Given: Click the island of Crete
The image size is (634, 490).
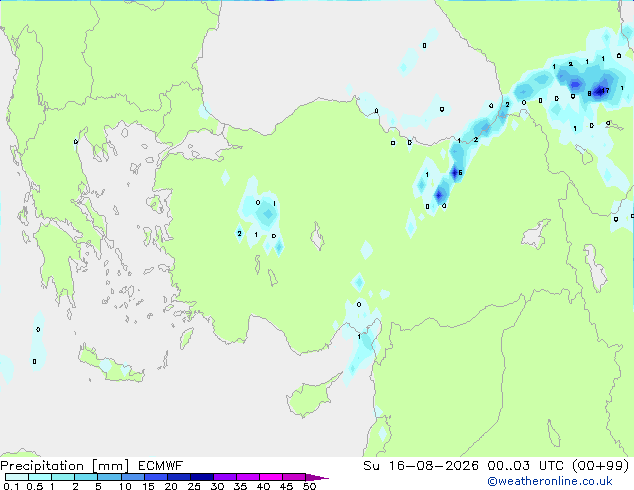Looking at the screenshot, I should (x=110, y=366).
